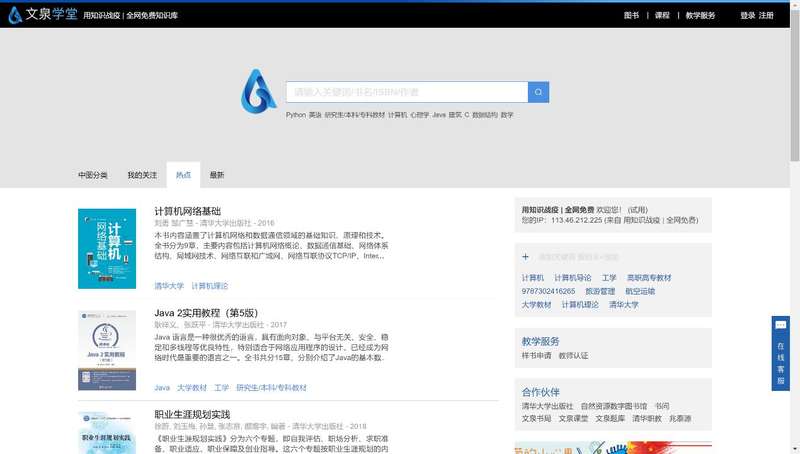Click the 注册 register link
The image size is (800, 454).
coord(766,16)
